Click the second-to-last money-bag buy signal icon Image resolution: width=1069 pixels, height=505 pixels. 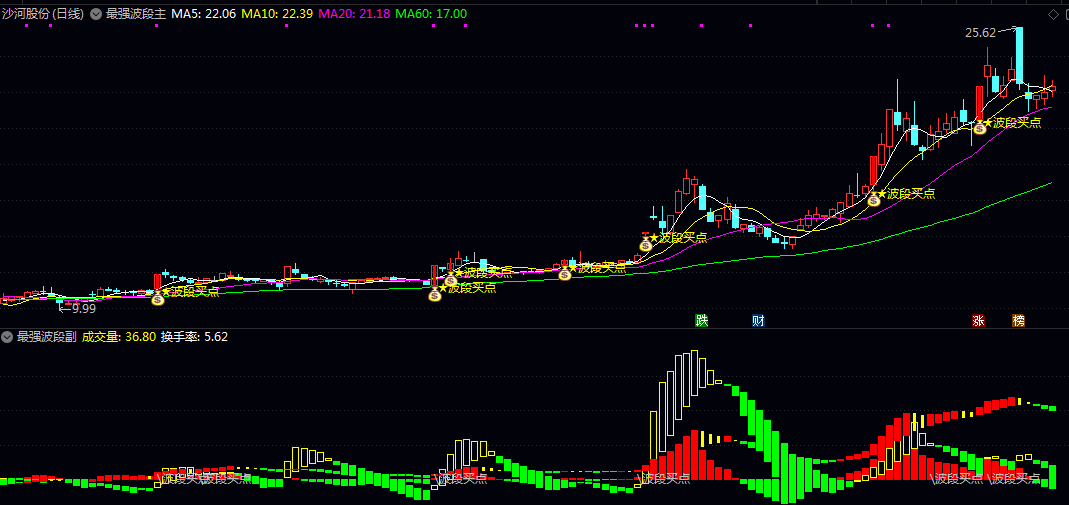tap(873, 199)
